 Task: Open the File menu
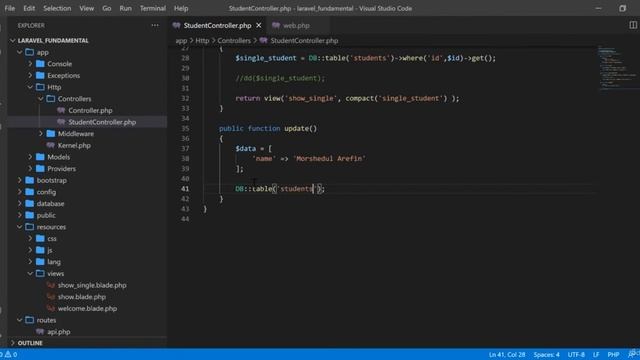(10, 8)
